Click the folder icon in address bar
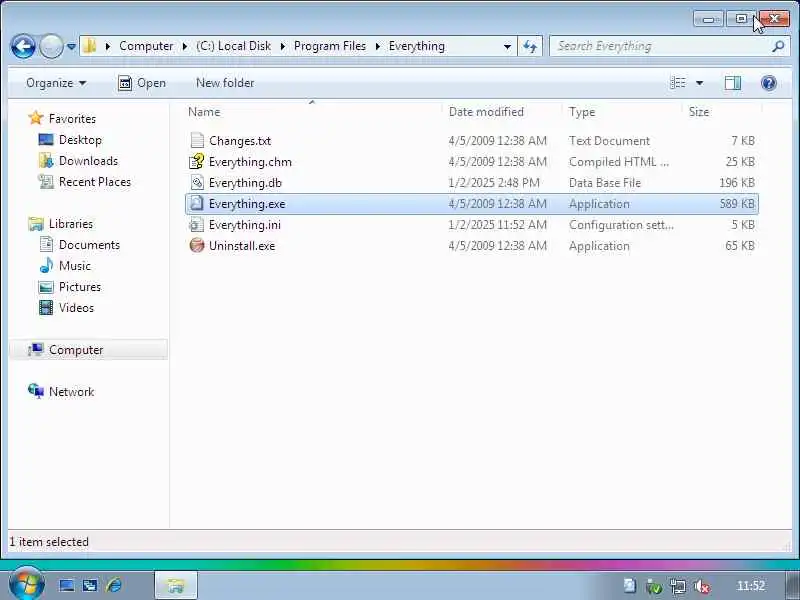 [x=90, y=46]
